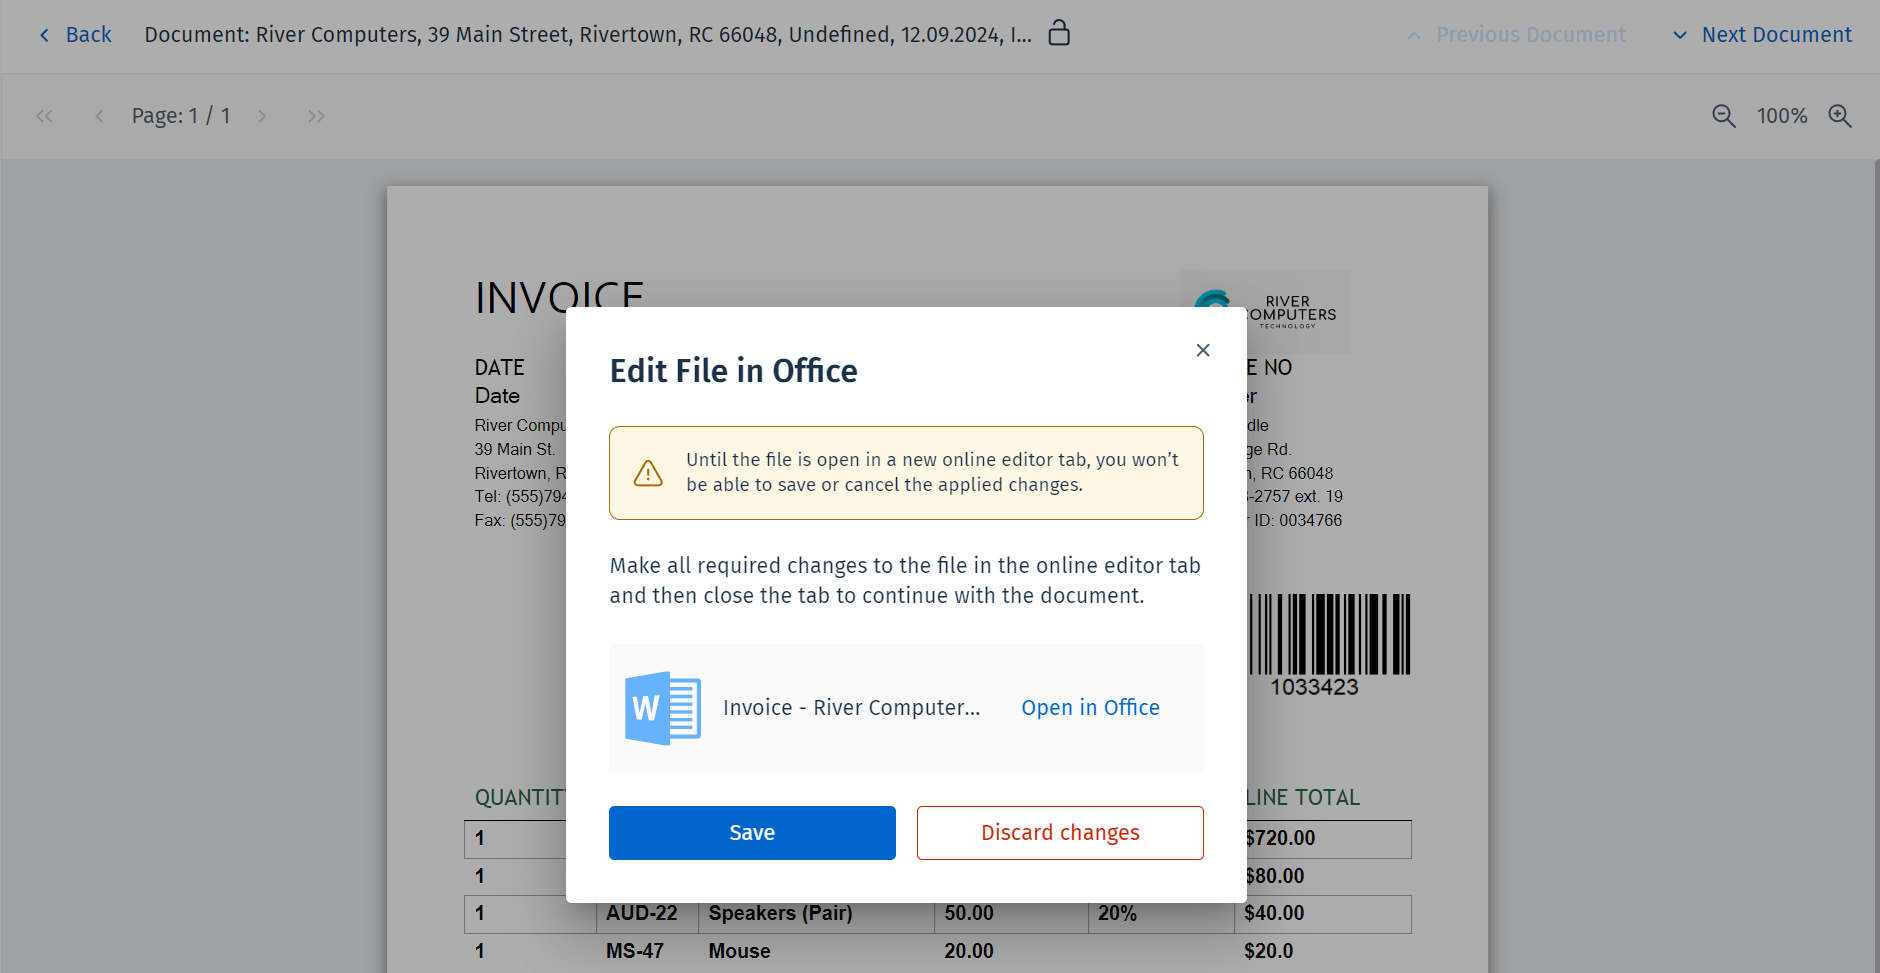The width and height of the screenshot is (1880, 973).
Task: Click the 100% zoom level indicator
Action: (x=1782, y=116)
